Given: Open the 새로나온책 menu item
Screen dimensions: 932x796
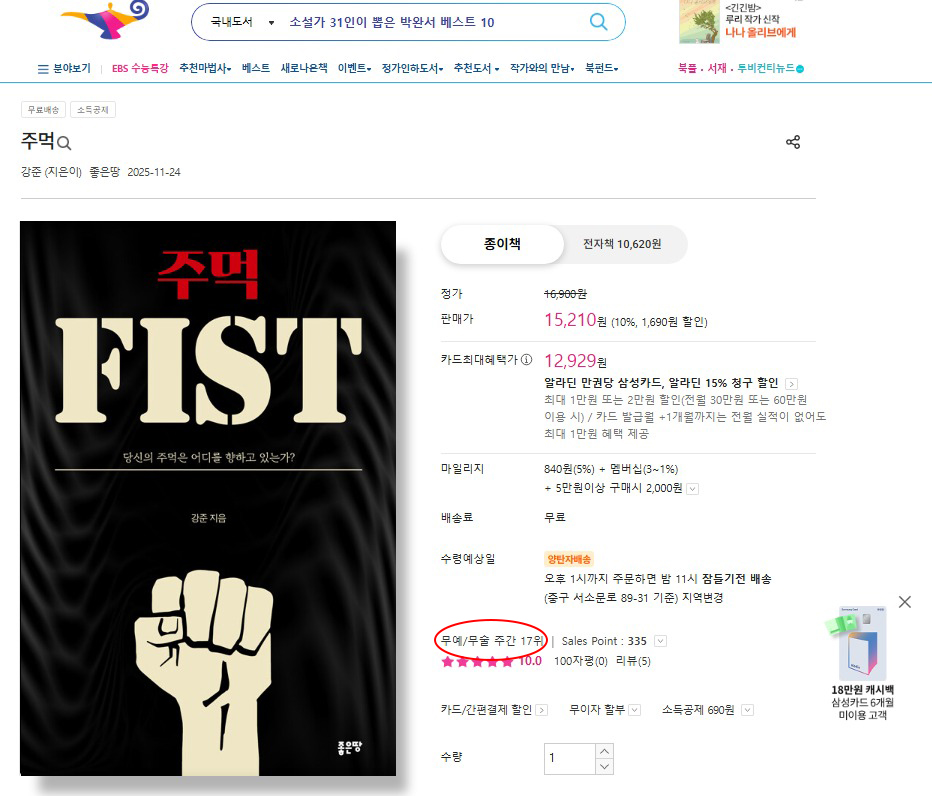Looking at the screenshot, I should [x=304, y=68].
